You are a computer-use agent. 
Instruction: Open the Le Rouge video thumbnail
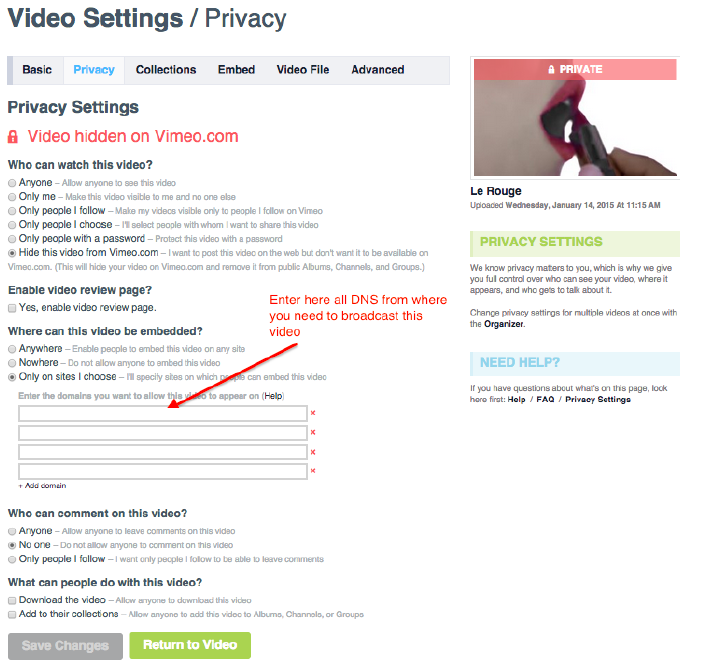click(575, 117)
